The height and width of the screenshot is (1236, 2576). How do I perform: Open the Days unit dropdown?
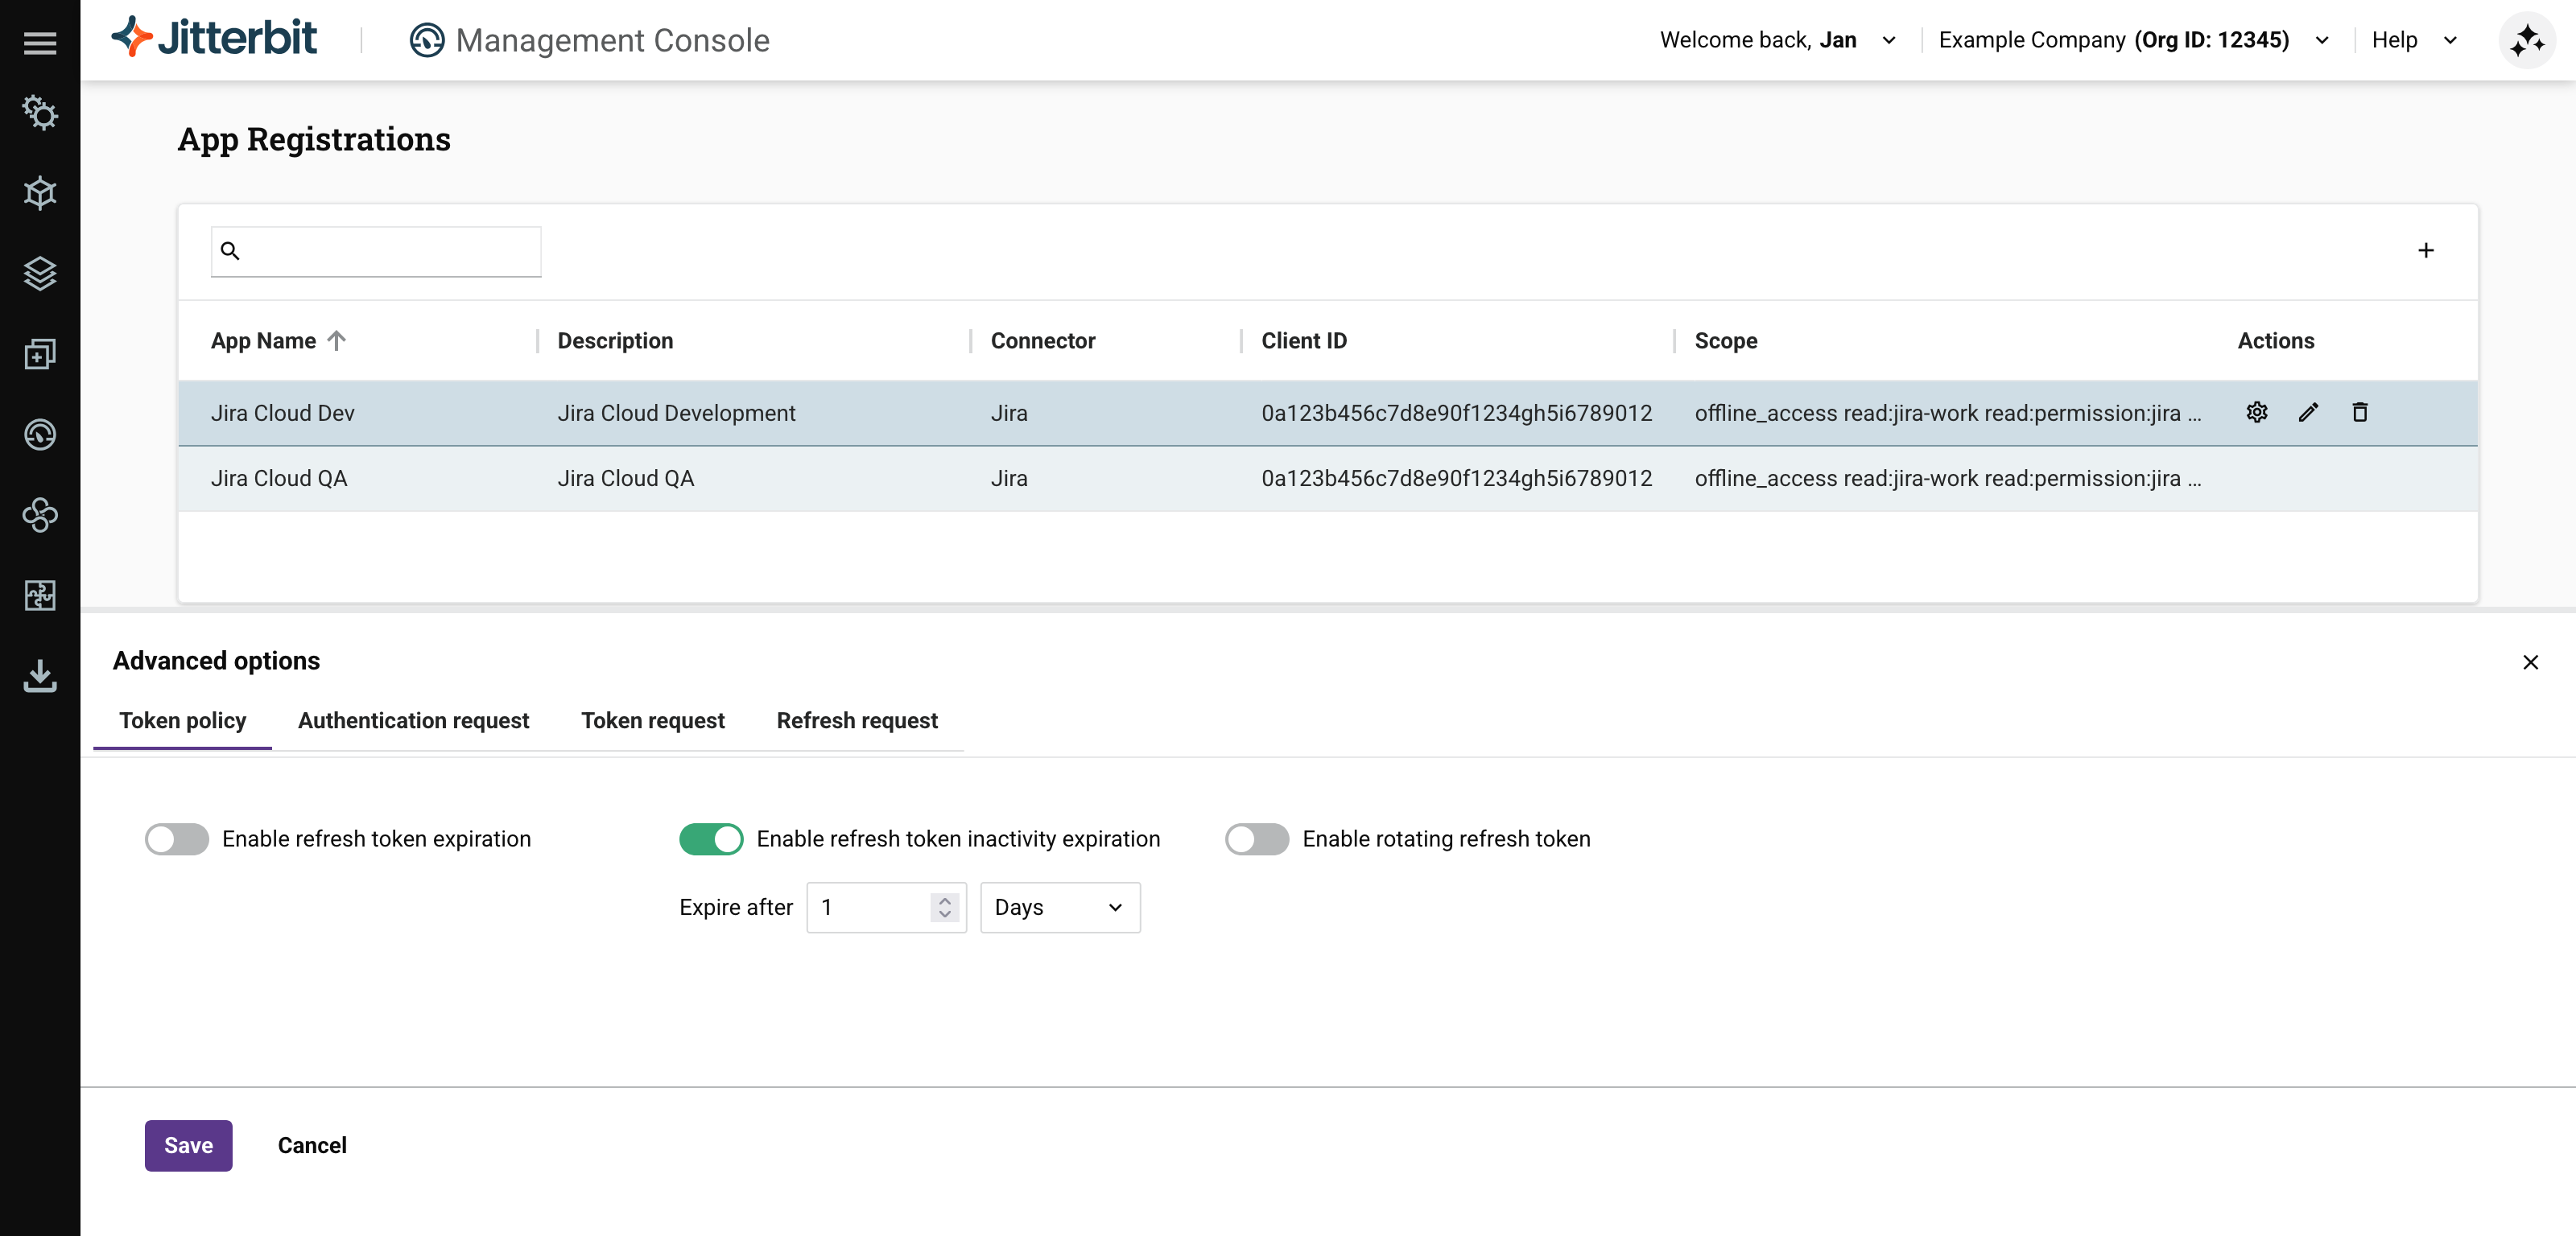click(1059, 907)
